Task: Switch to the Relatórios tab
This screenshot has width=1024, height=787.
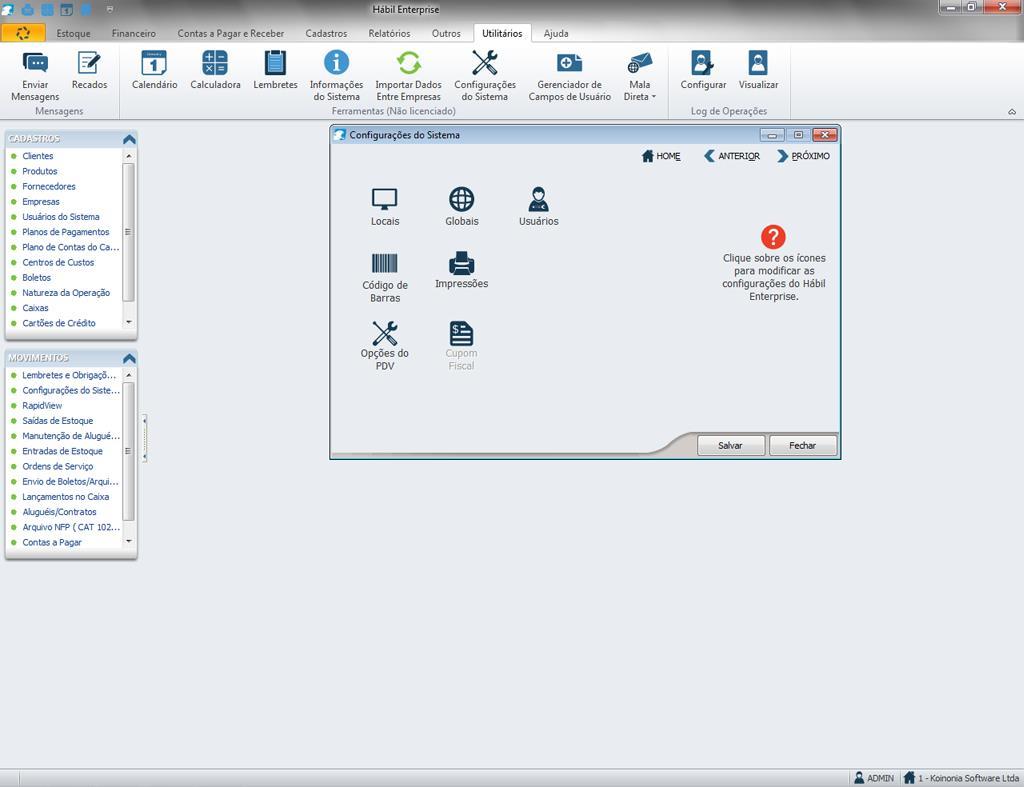Action: (389, 33)
